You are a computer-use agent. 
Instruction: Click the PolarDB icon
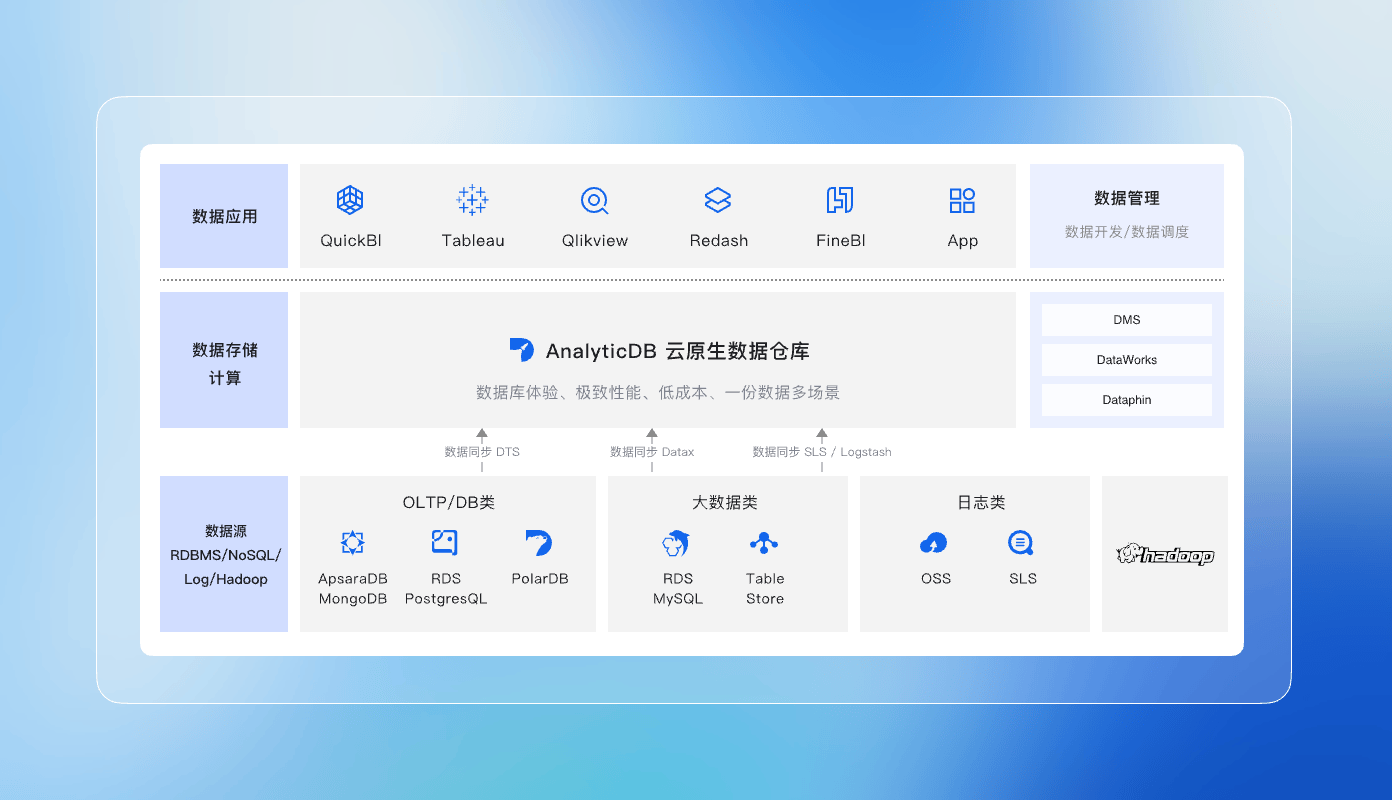[x=539, y=543]
